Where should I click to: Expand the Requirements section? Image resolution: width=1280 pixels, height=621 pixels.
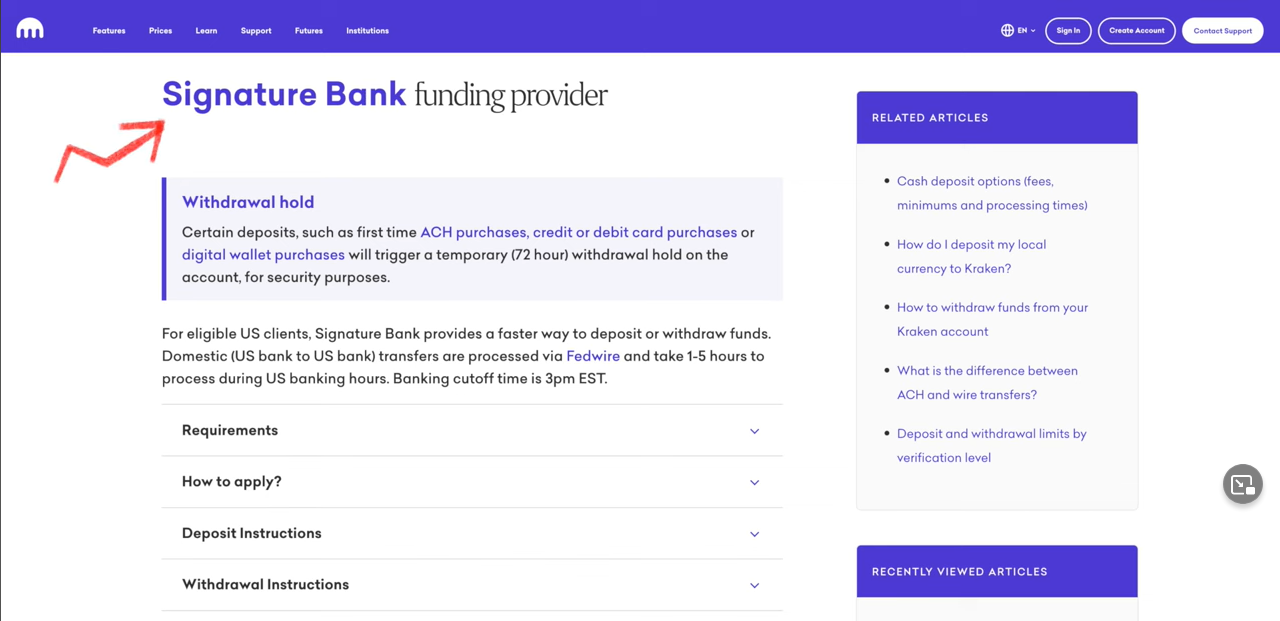tap(472, 431)
